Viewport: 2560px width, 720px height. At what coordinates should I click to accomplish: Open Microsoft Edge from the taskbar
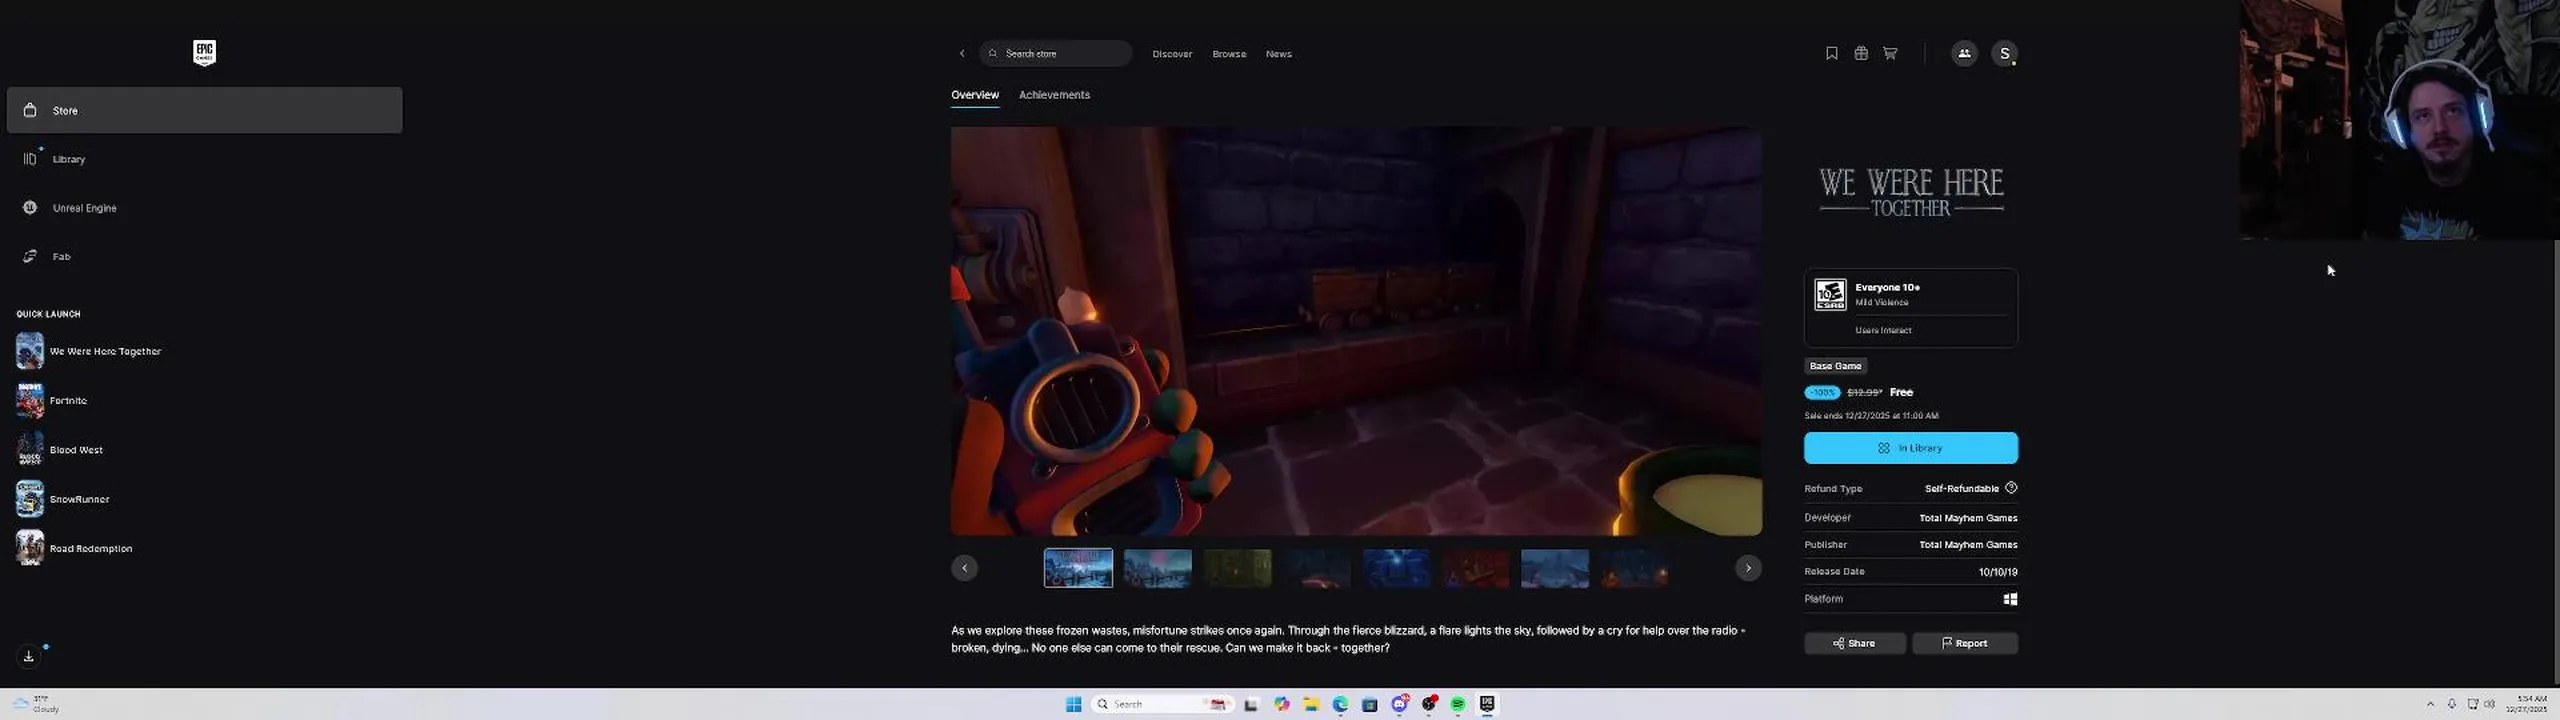pyautogui.click(x=1340, y=704)
